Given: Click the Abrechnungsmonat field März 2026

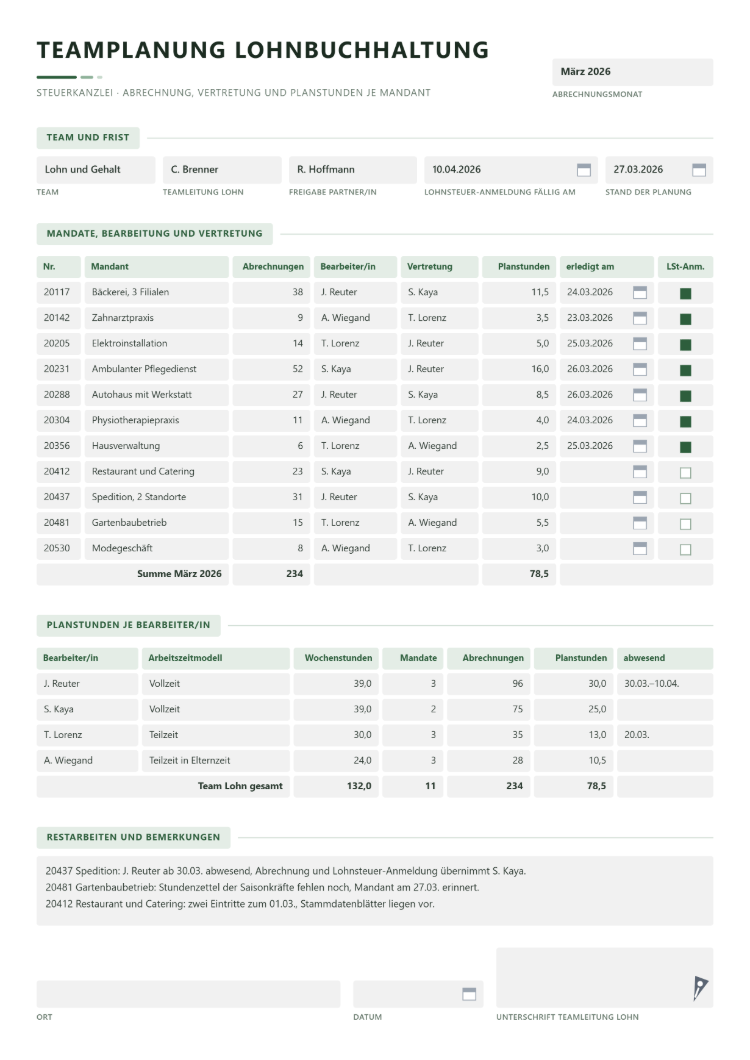Looking at the screenshot, I should tap(632, 72).
